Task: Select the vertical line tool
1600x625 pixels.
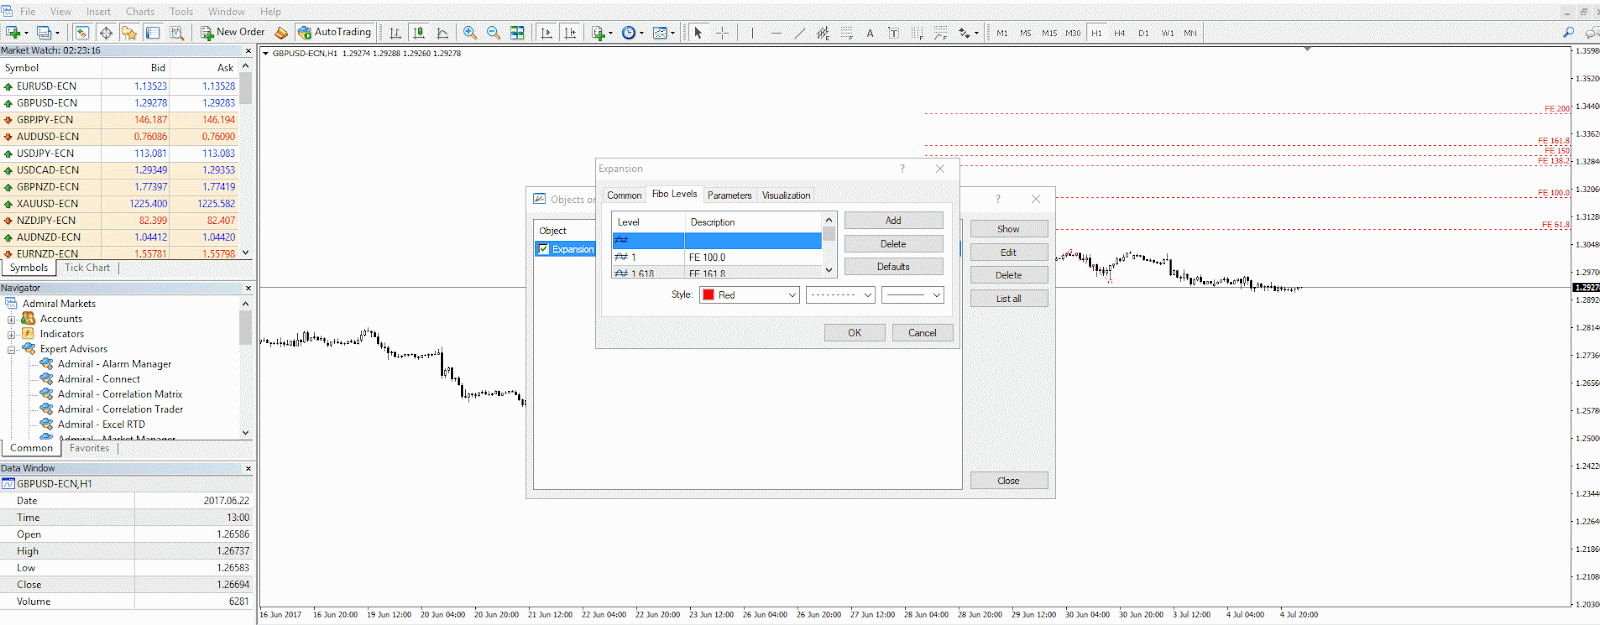Action: [752, 33]
